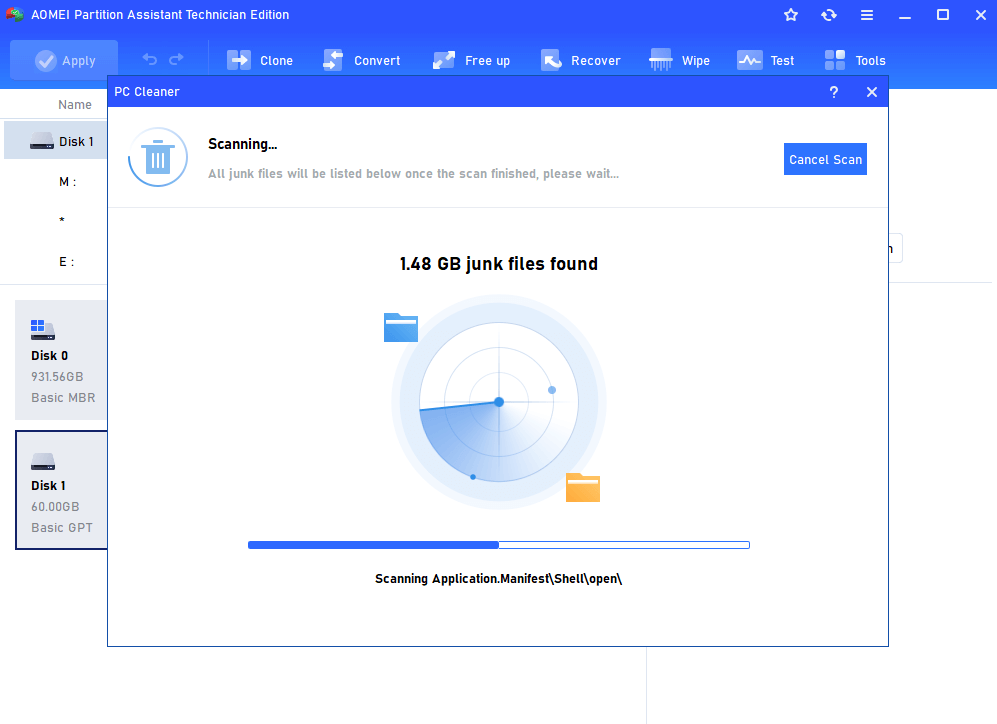The width and height of the screenshot is (997, 724).
Task: Click the star favorites icon in title bar
Action: pyautogui.click(x=791, y=15)
